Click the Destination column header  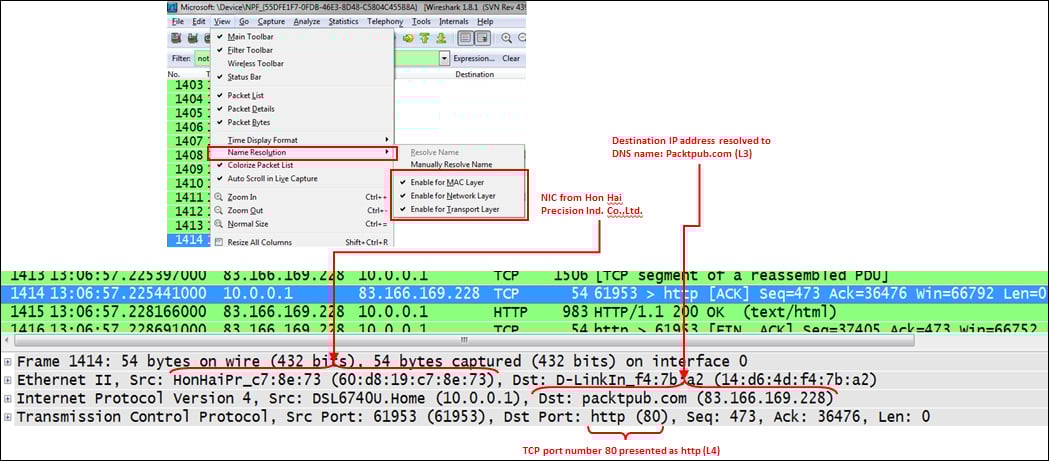[x=474, y=74]
